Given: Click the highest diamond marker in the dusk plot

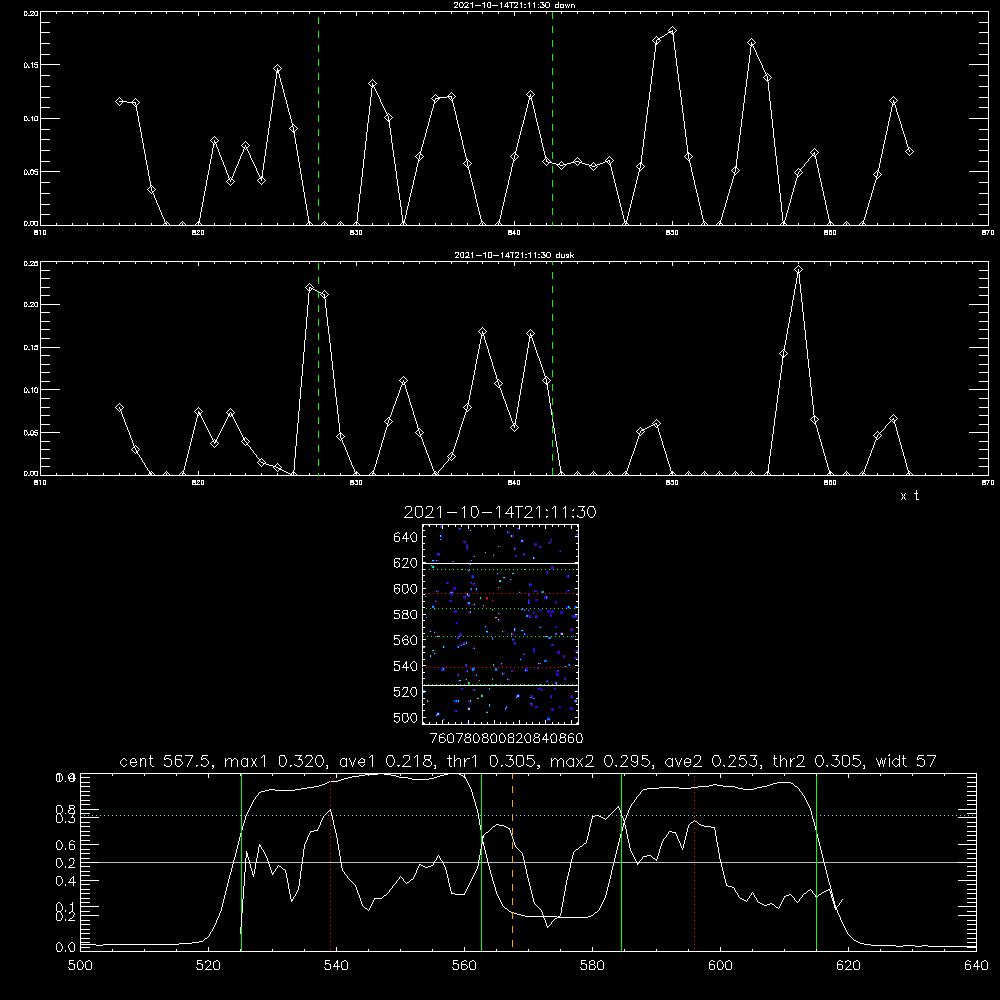Looking at the screenshot, I should click(x=798, y=270).
